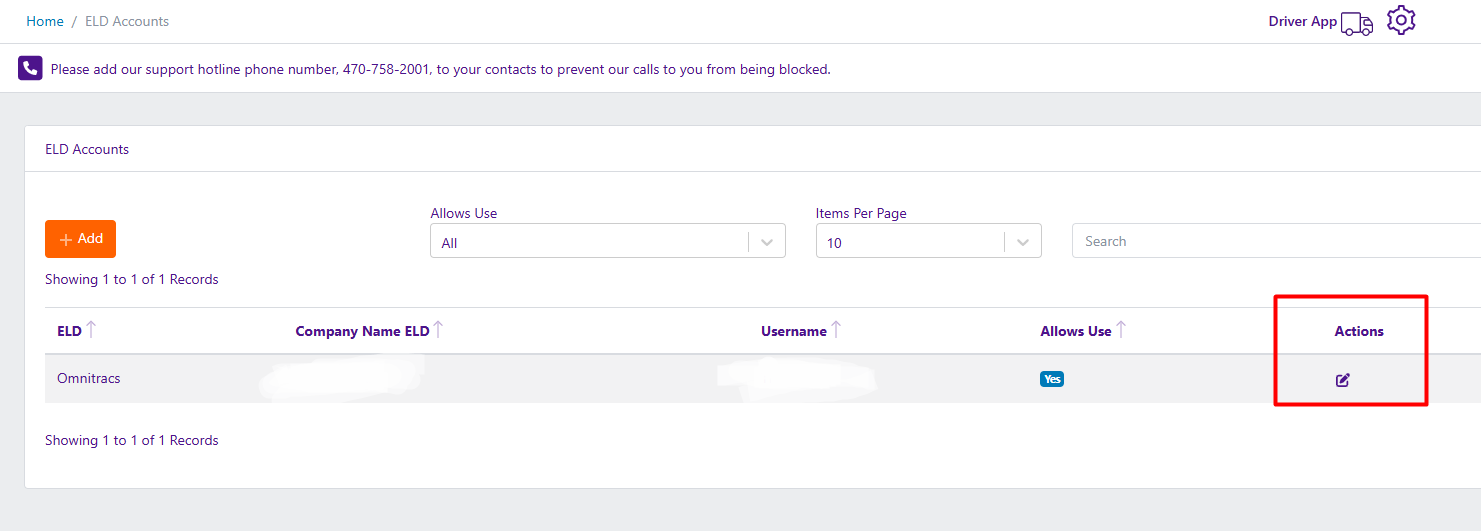
Task: Sort by Company Name ELD arrow
Action: [x=438, y=330]
